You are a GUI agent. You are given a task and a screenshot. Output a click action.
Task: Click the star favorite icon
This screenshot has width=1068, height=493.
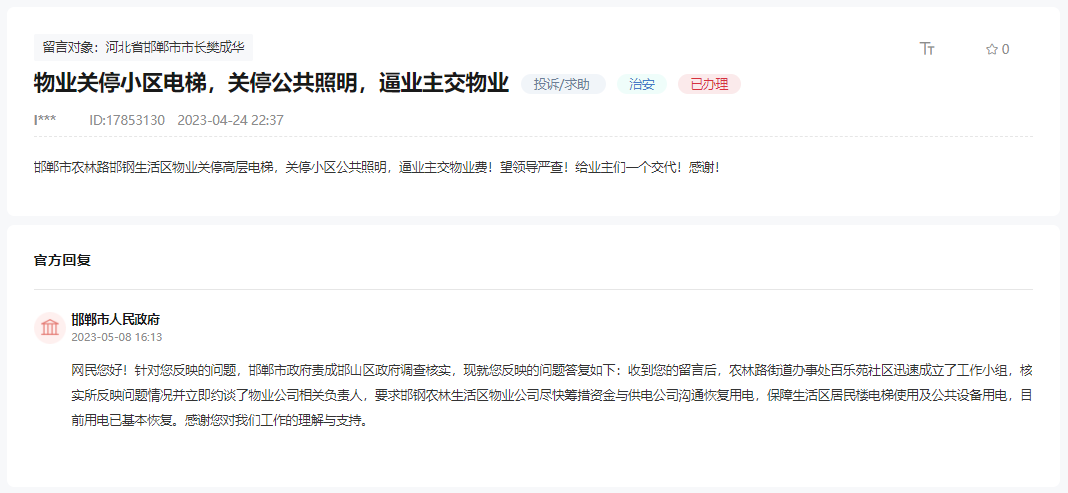coord(992,49)
